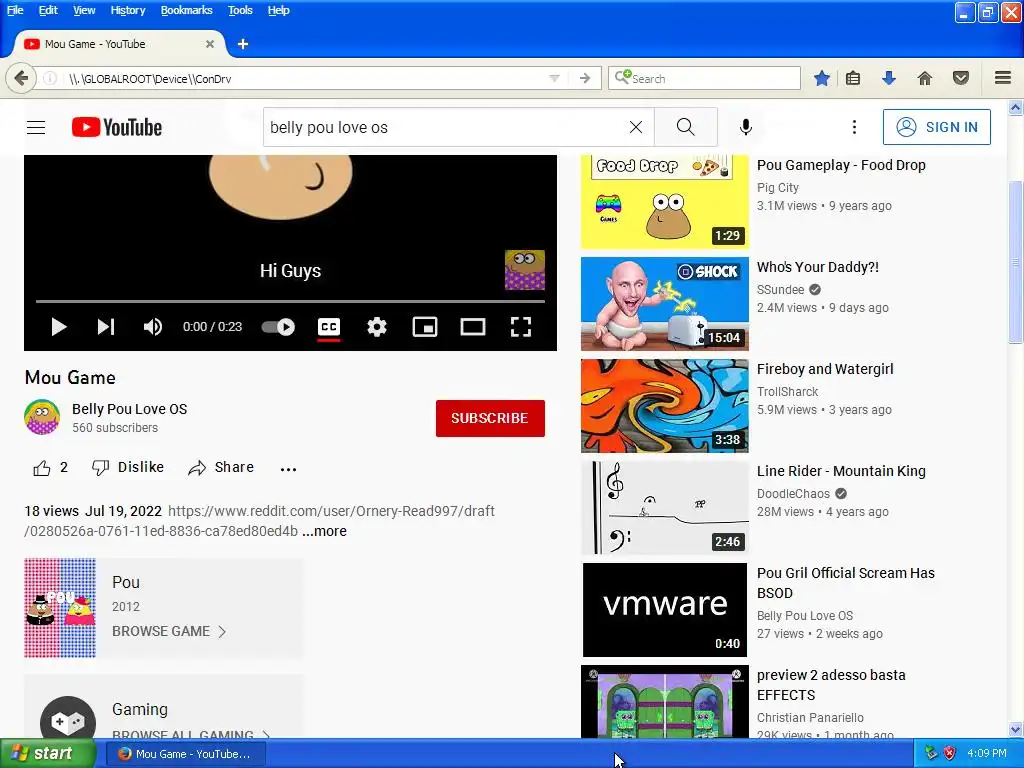Skip to next video in player

pyautogui.click(x=106, y=327)
